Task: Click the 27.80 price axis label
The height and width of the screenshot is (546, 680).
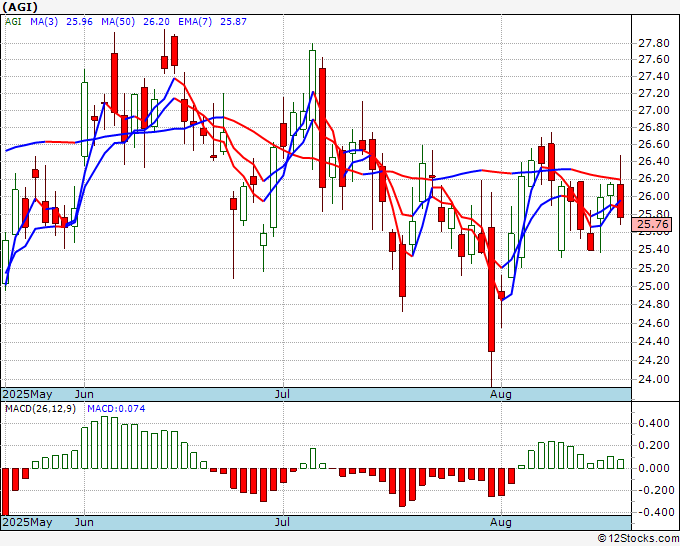Action: 654,43
